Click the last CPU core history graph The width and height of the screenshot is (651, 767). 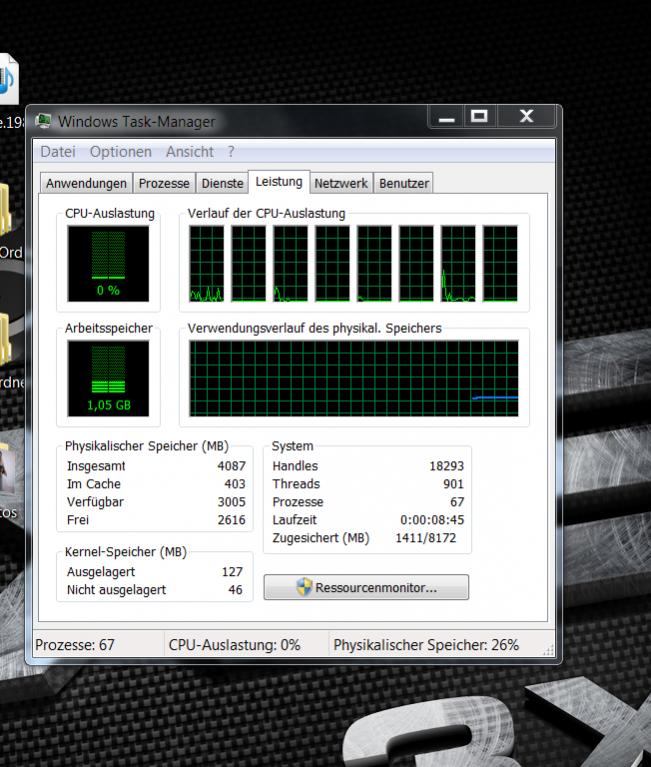click(500, 264)
